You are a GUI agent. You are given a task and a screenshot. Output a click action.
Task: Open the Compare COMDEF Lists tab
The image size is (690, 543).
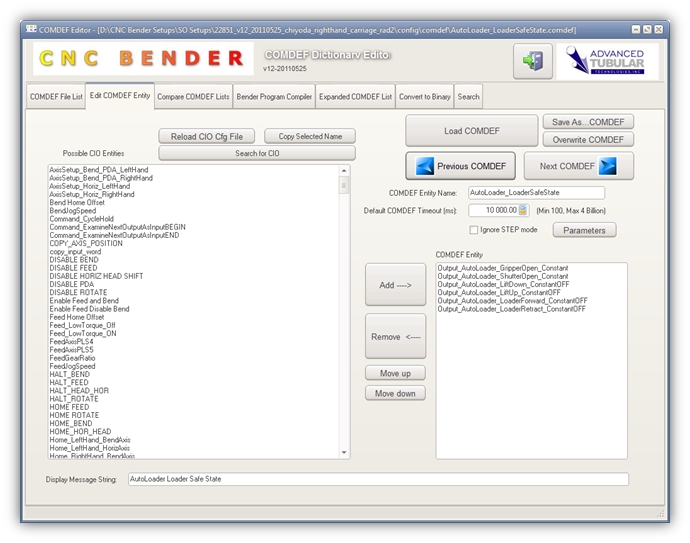(x=193, y=97)
